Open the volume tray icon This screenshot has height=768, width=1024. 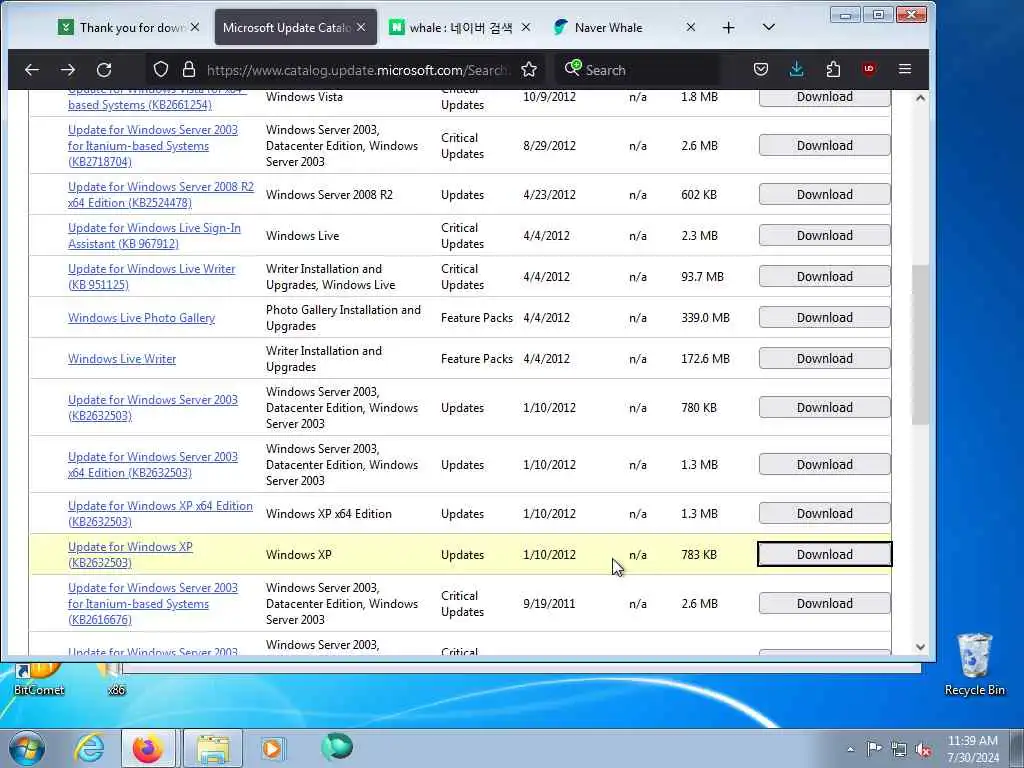923,749
